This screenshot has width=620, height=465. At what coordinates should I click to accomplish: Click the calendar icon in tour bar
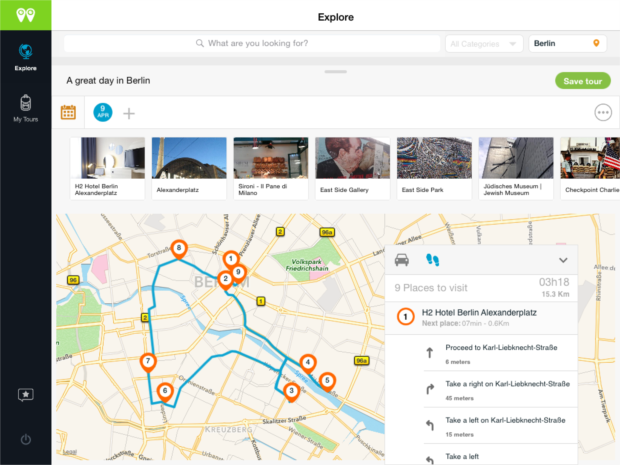click(69, 112)
